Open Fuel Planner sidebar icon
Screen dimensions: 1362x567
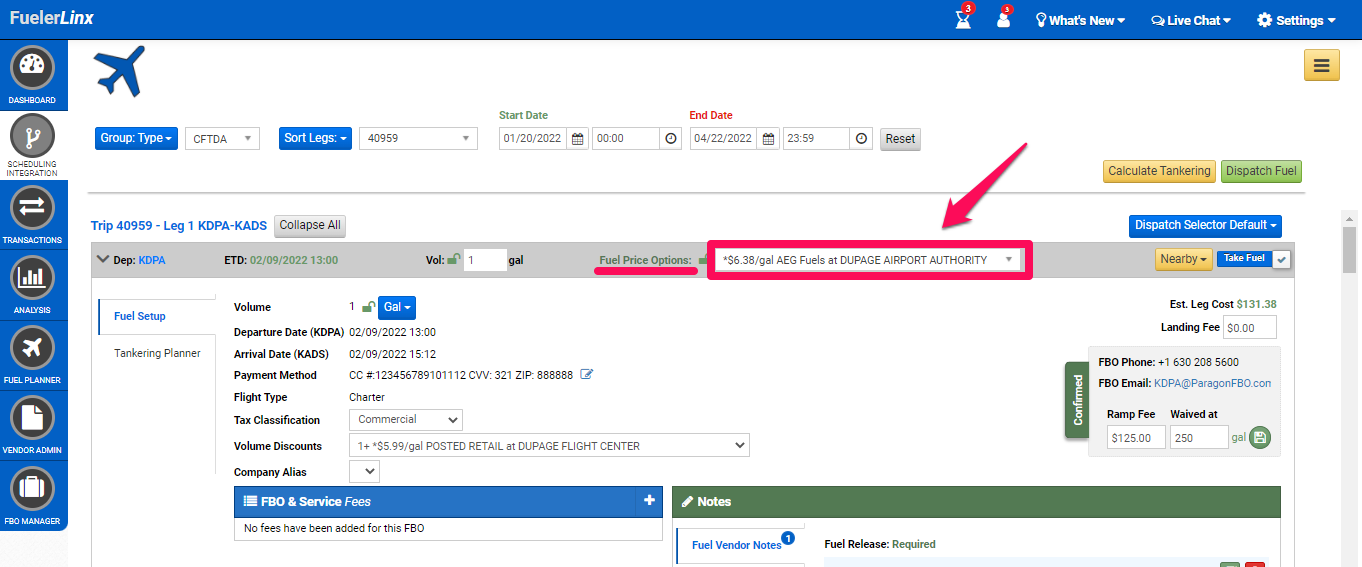coord(33,349)
